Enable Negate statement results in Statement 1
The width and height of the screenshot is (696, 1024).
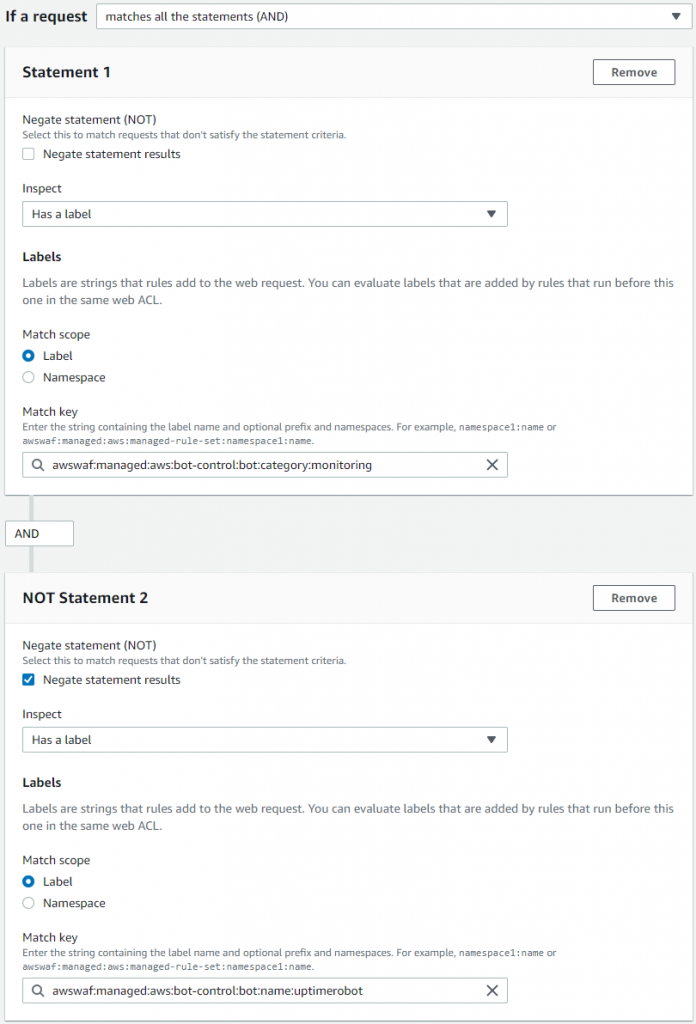[28, 154]
